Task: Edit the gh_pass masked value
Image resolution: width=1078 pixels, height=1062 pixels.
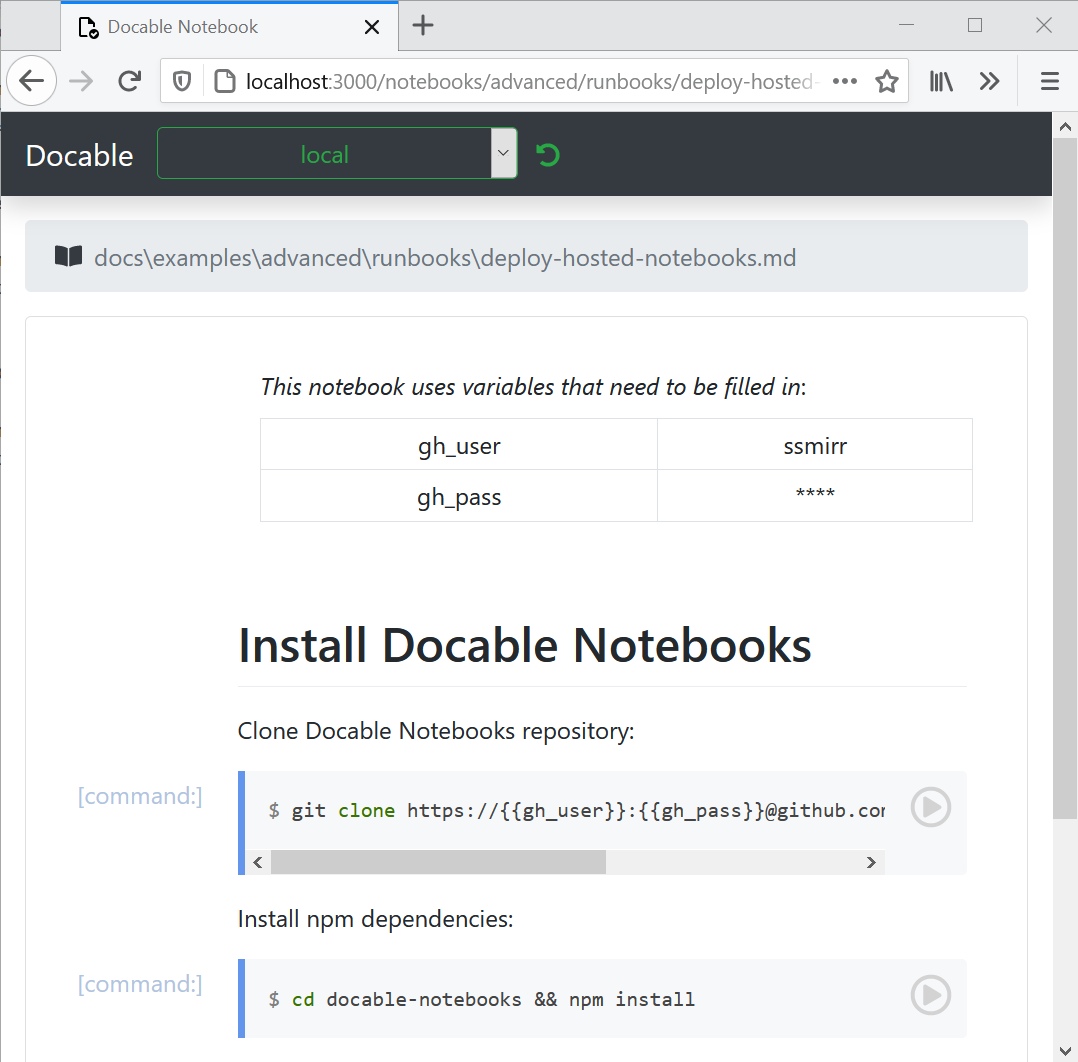Action: point(815,496)
